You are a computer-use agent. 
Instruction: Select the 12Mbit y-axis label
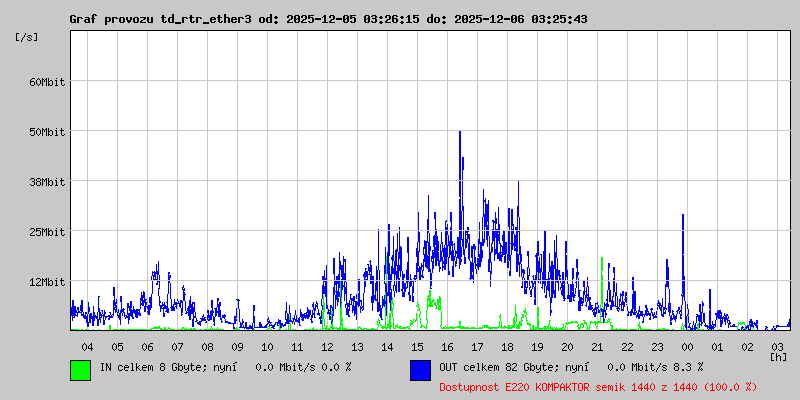[47, 282]
